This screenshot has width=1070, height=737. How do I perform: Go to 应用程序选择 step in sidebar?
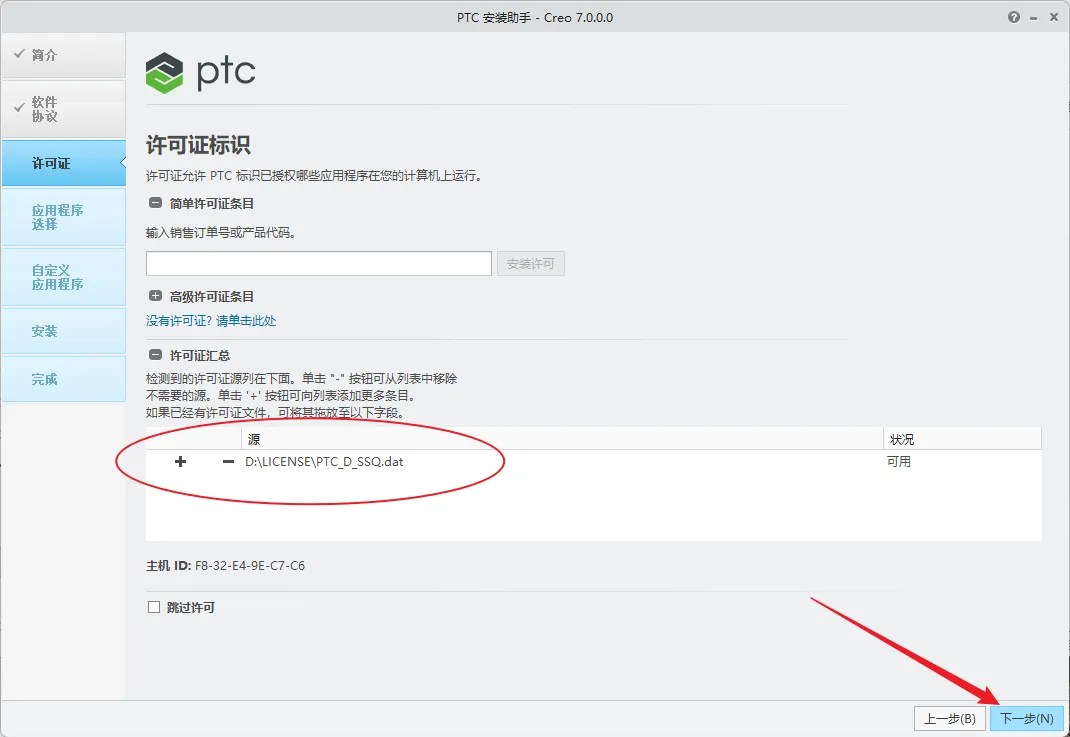click(x=63, y=217)
